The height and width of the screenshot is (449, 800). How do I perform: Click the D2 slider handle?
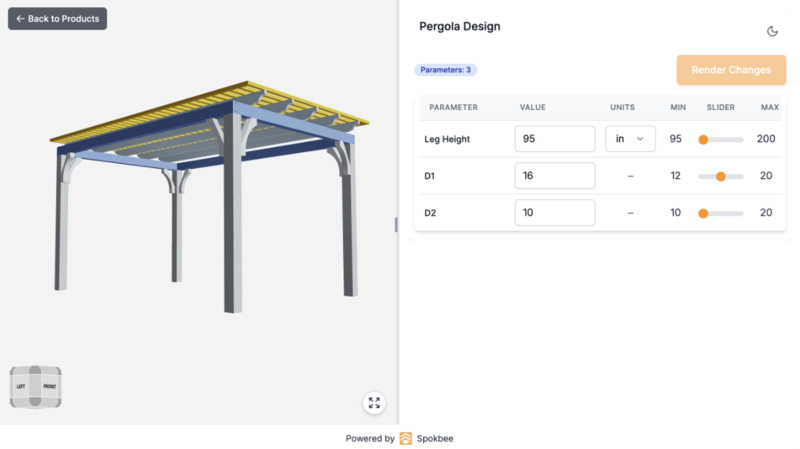coord(703,213)
